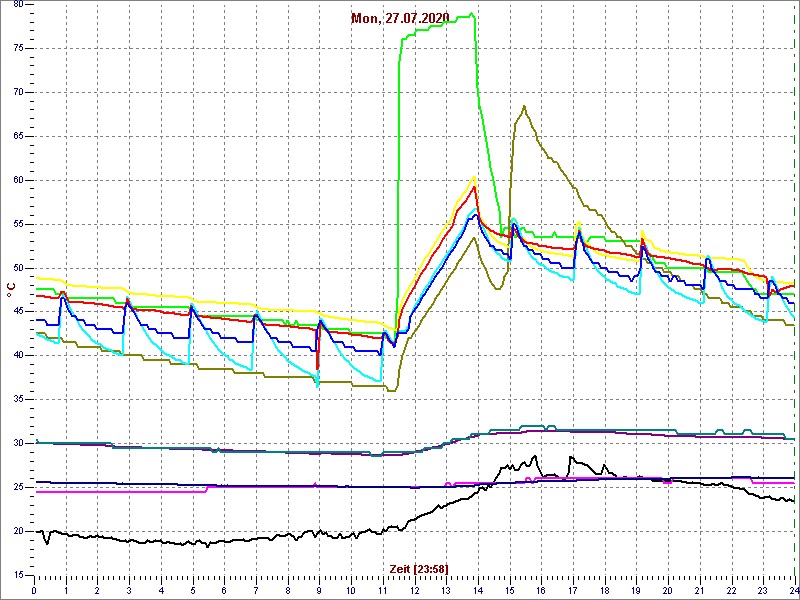
Task: Select hour 15 on the time axis
Action: [510, 589]
